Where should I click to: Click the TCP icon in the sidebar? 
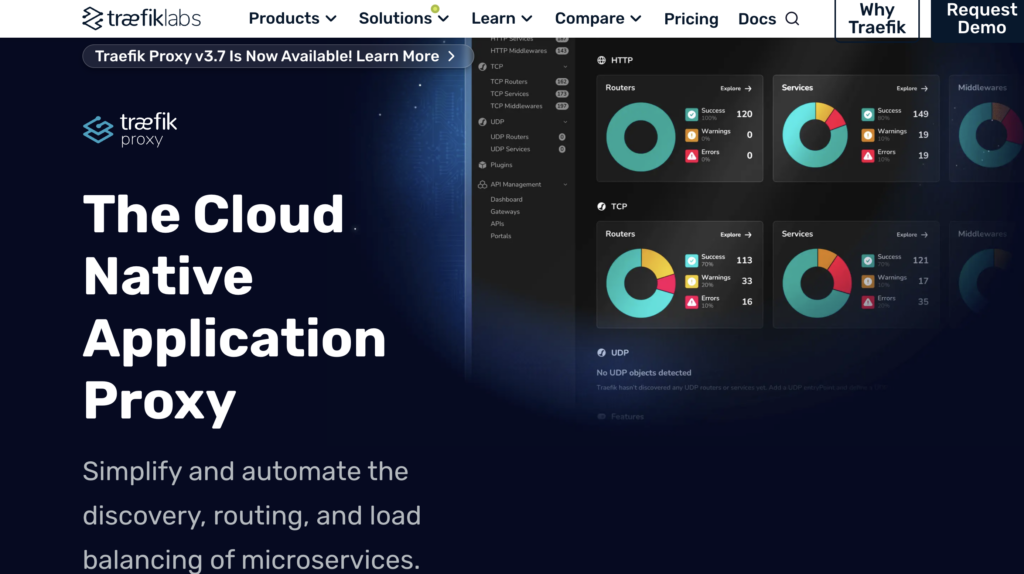click(482, 67)
